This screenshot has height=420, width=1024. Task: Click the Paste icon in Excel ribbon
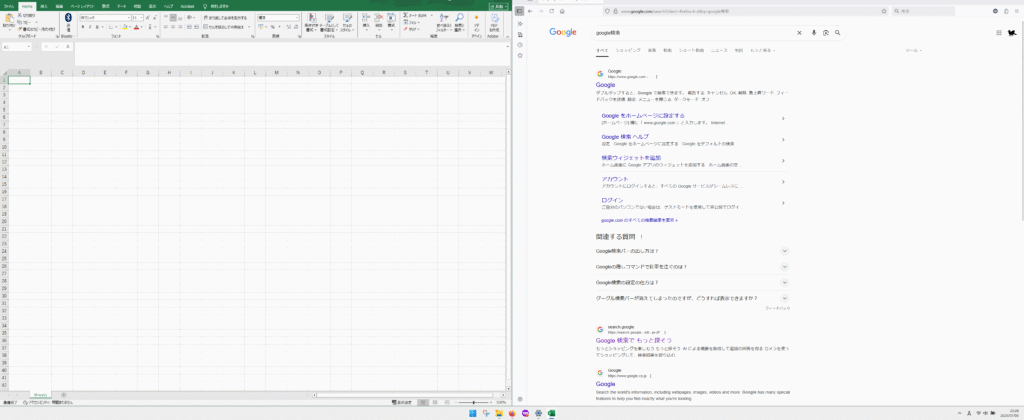coord(8,20)
